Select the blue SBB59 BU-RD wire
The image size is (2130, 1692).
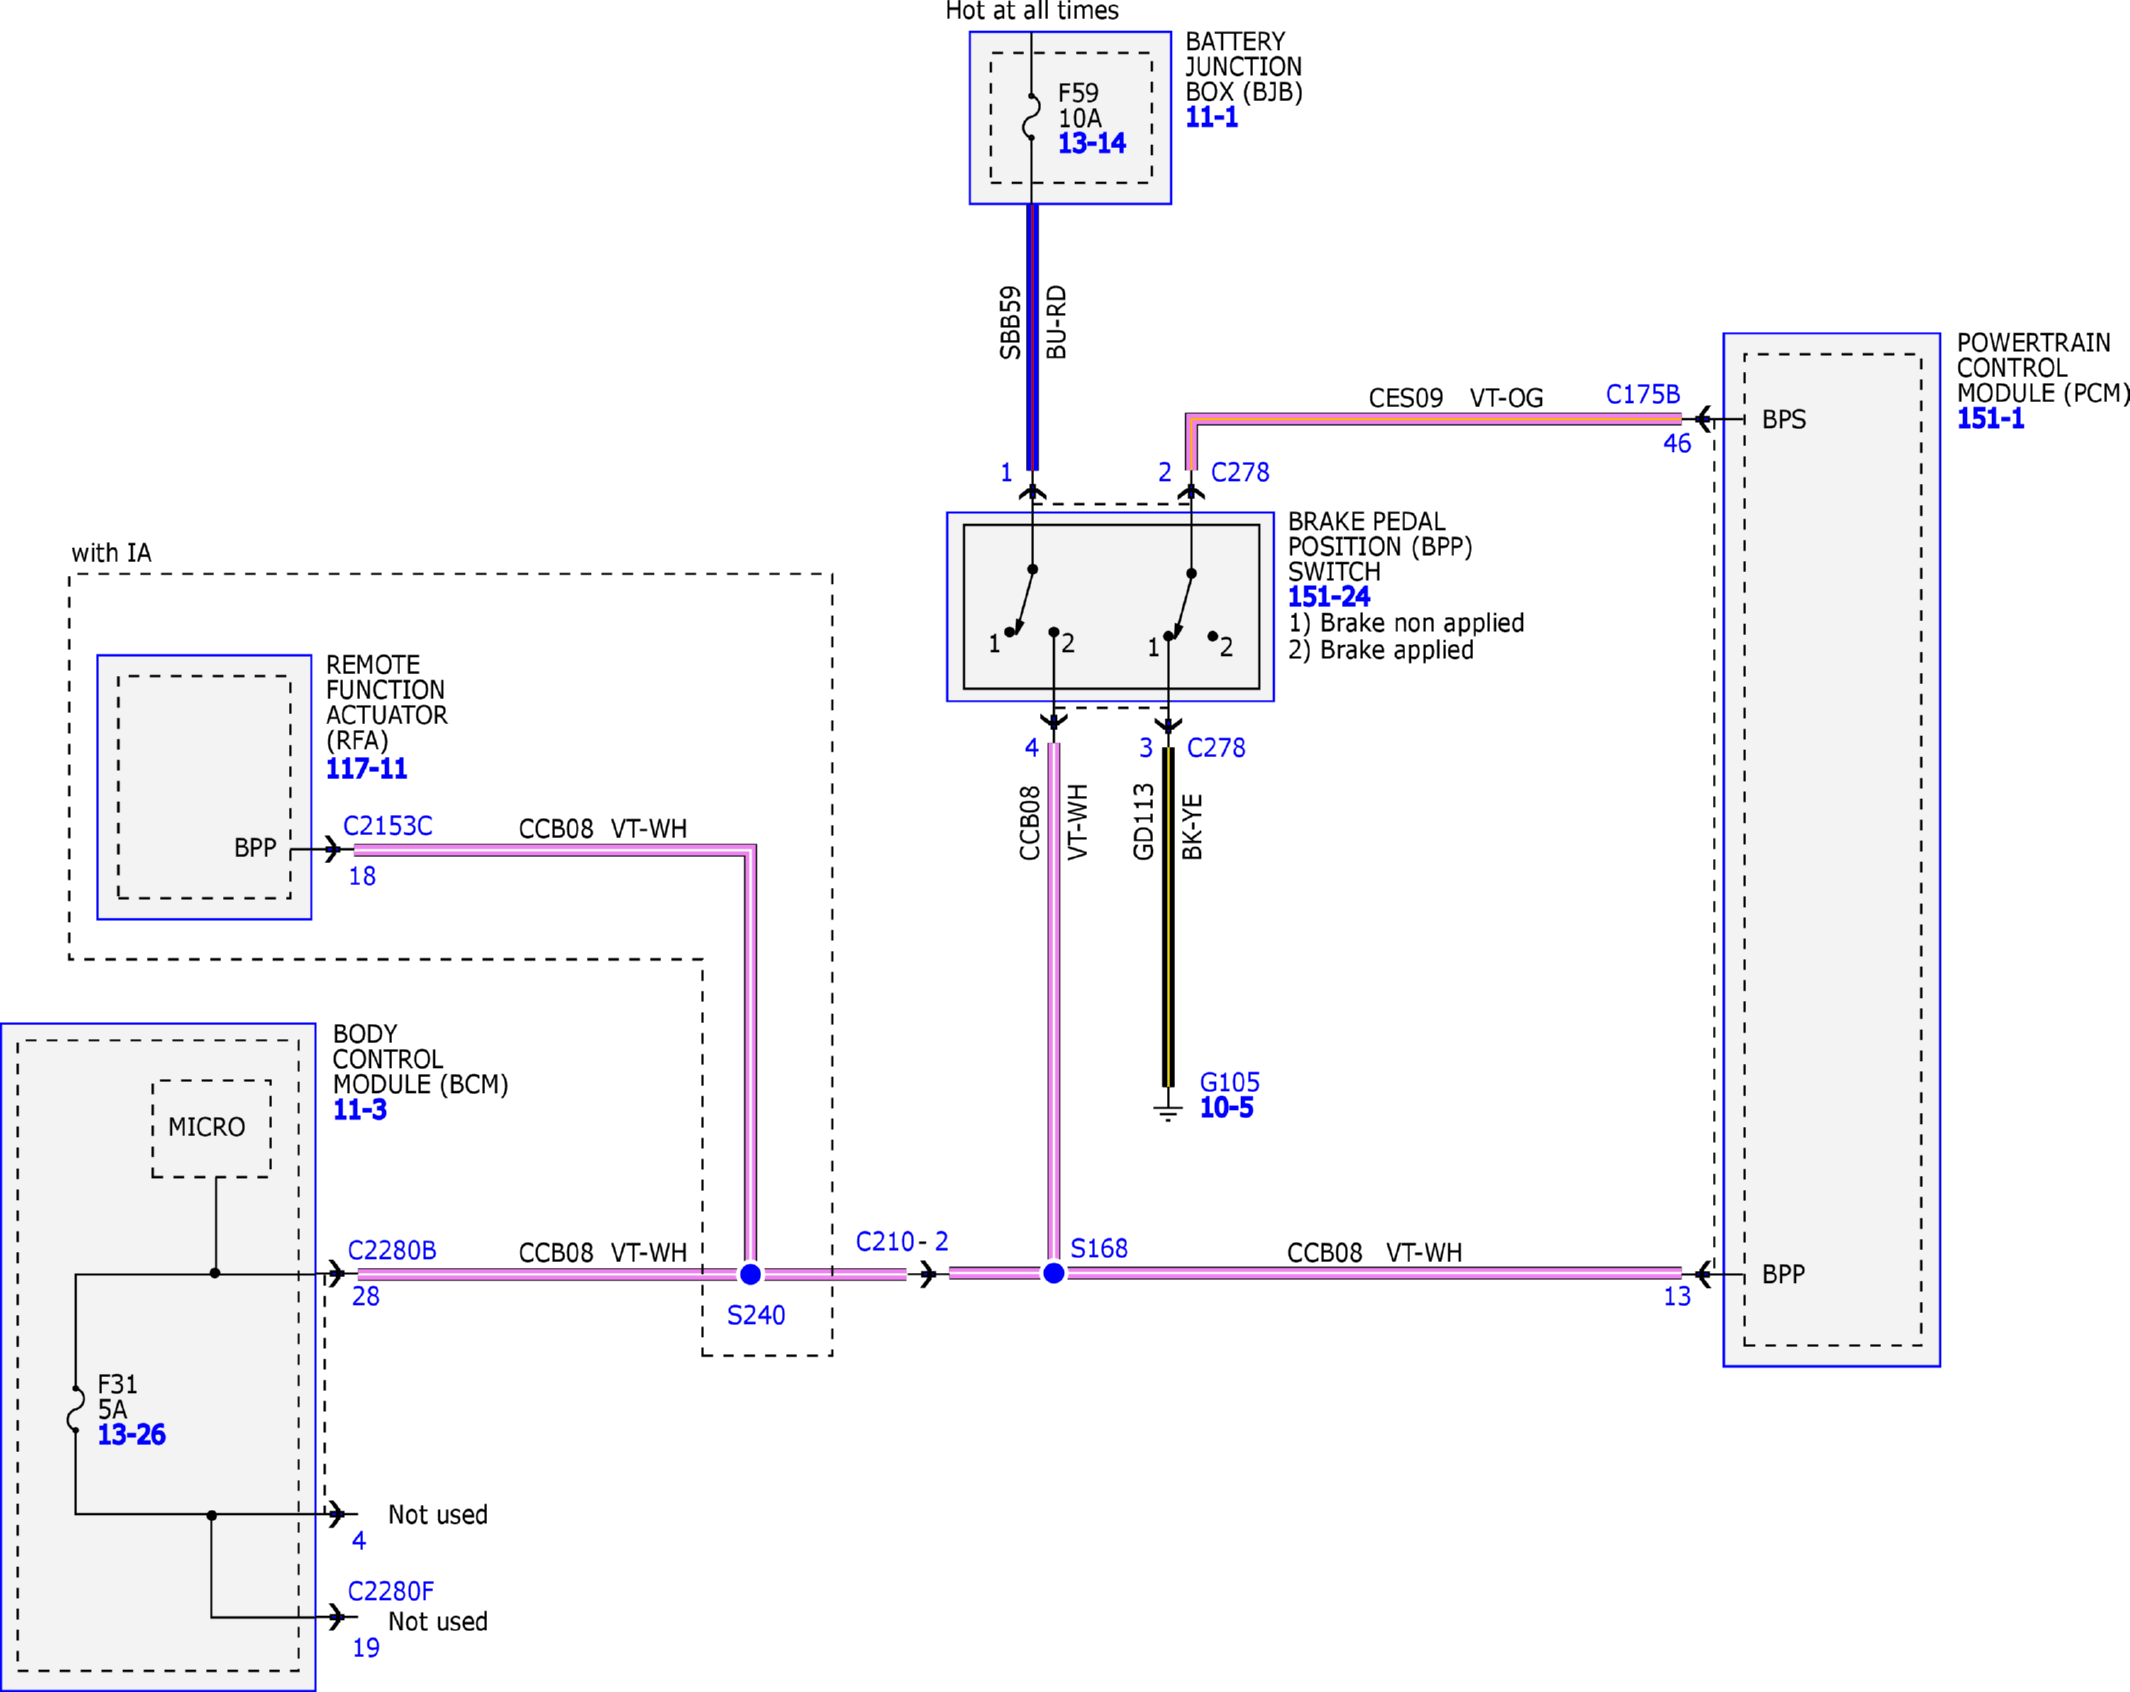point(1033,337)
